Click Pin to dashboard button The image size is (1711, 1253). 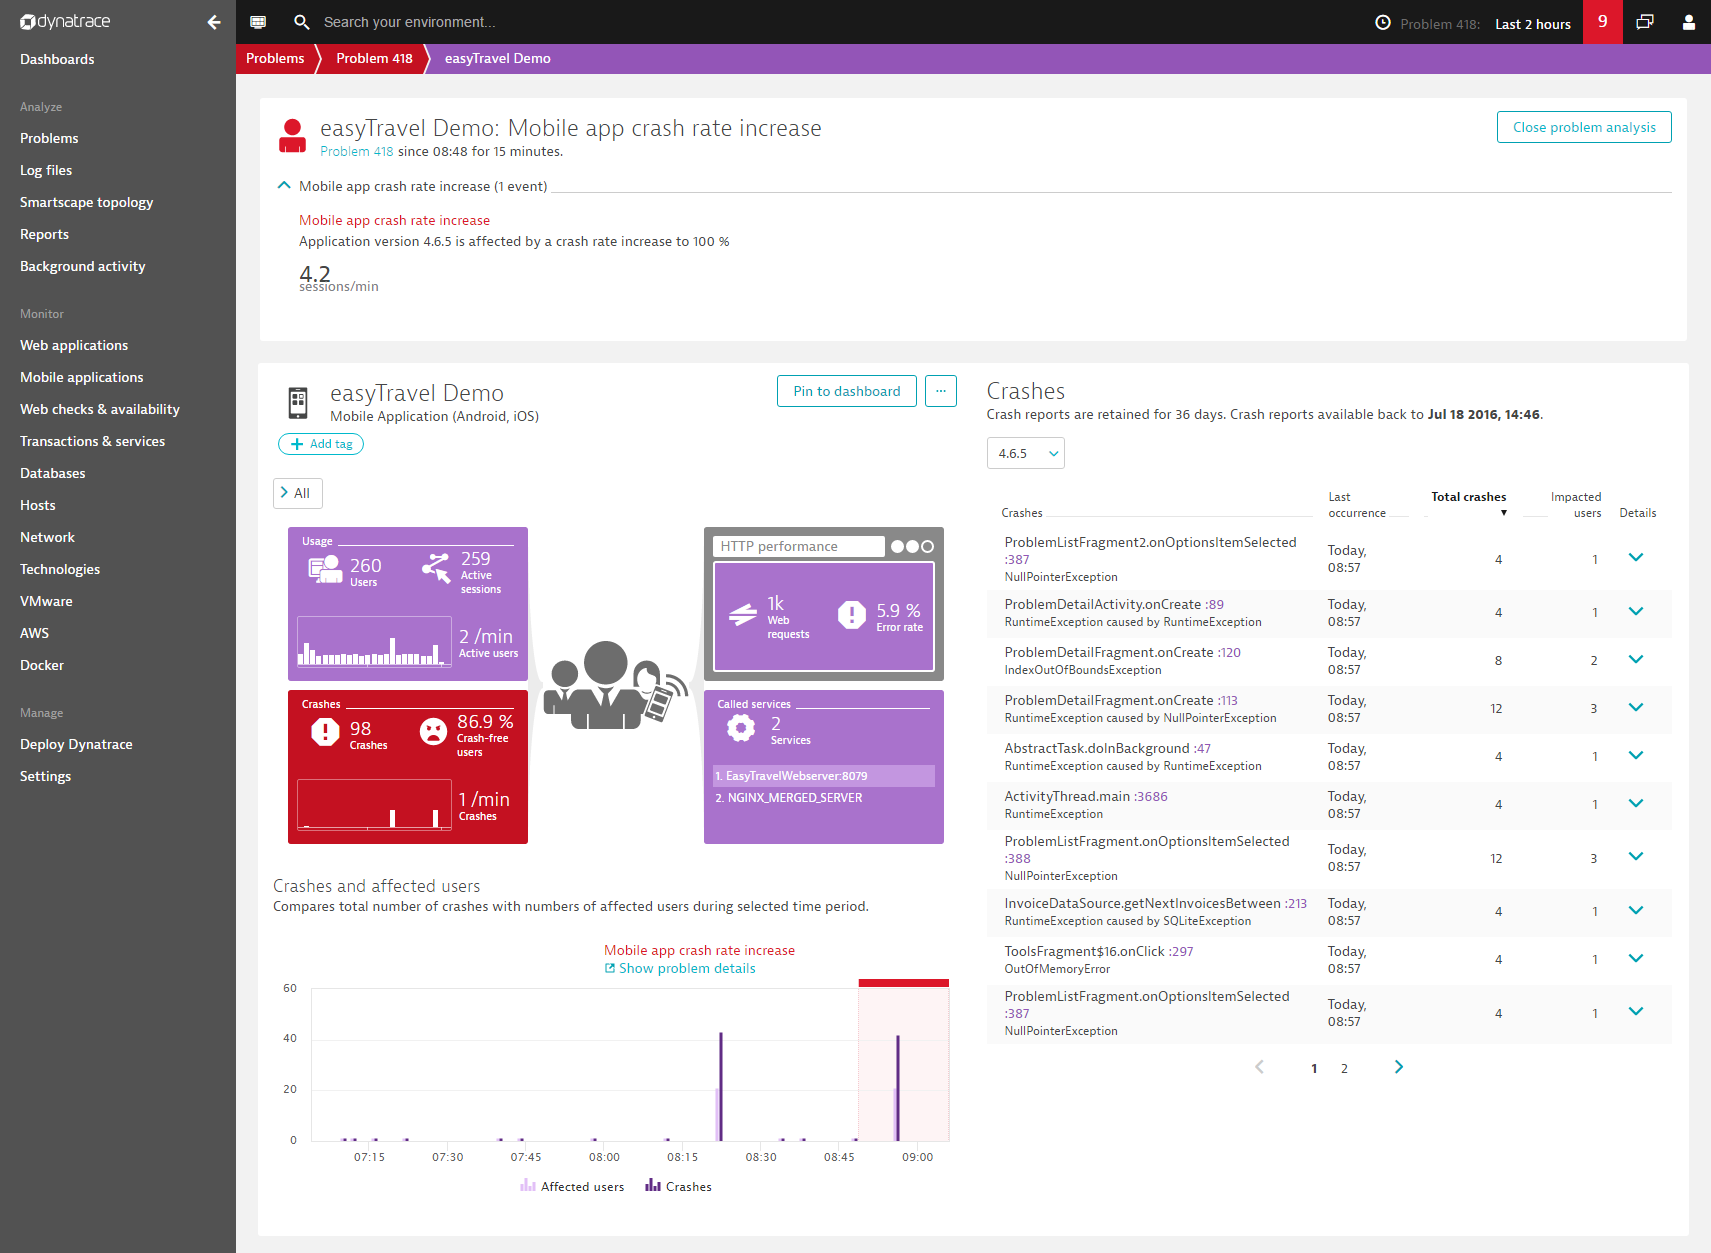point(847,391)
